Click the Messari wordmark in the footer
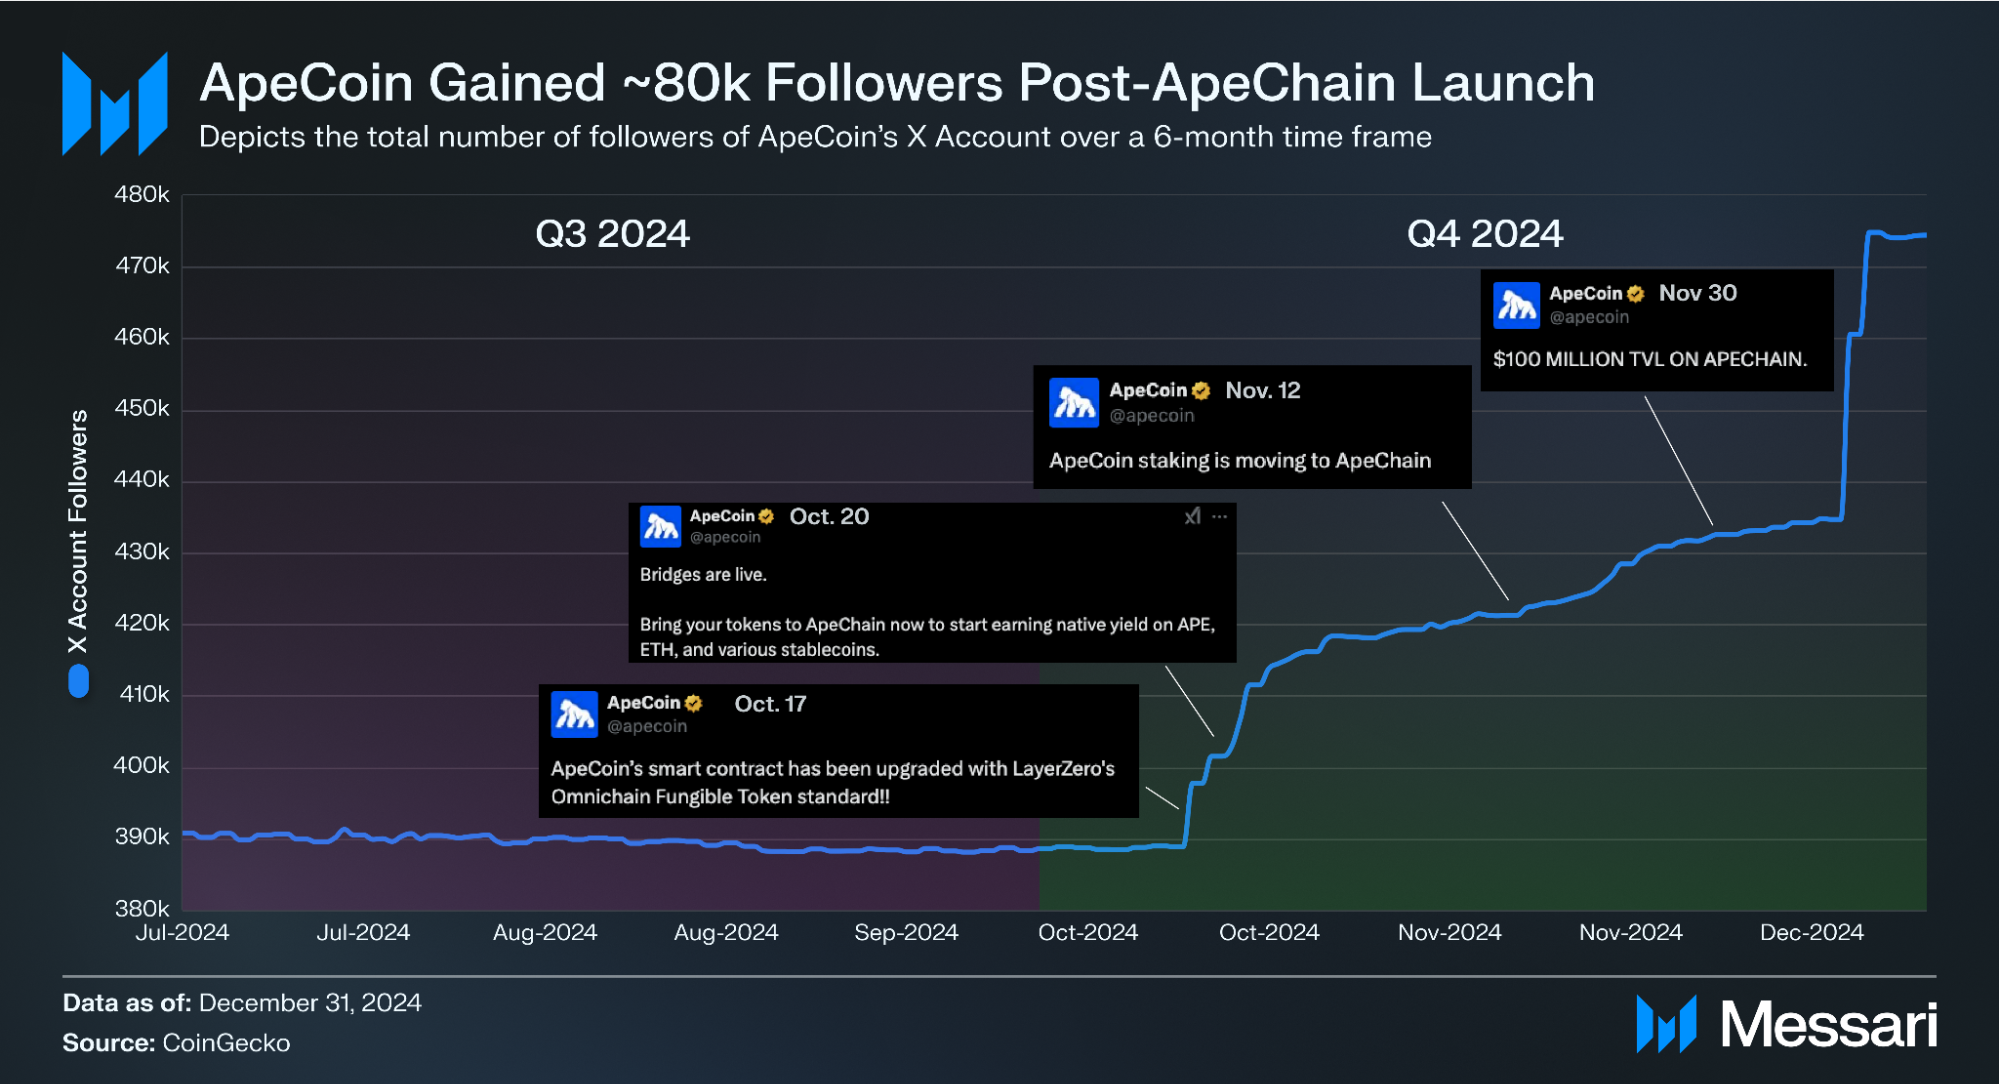The height and width of the screenshot is (1085, 1999). (1828, 1024)
